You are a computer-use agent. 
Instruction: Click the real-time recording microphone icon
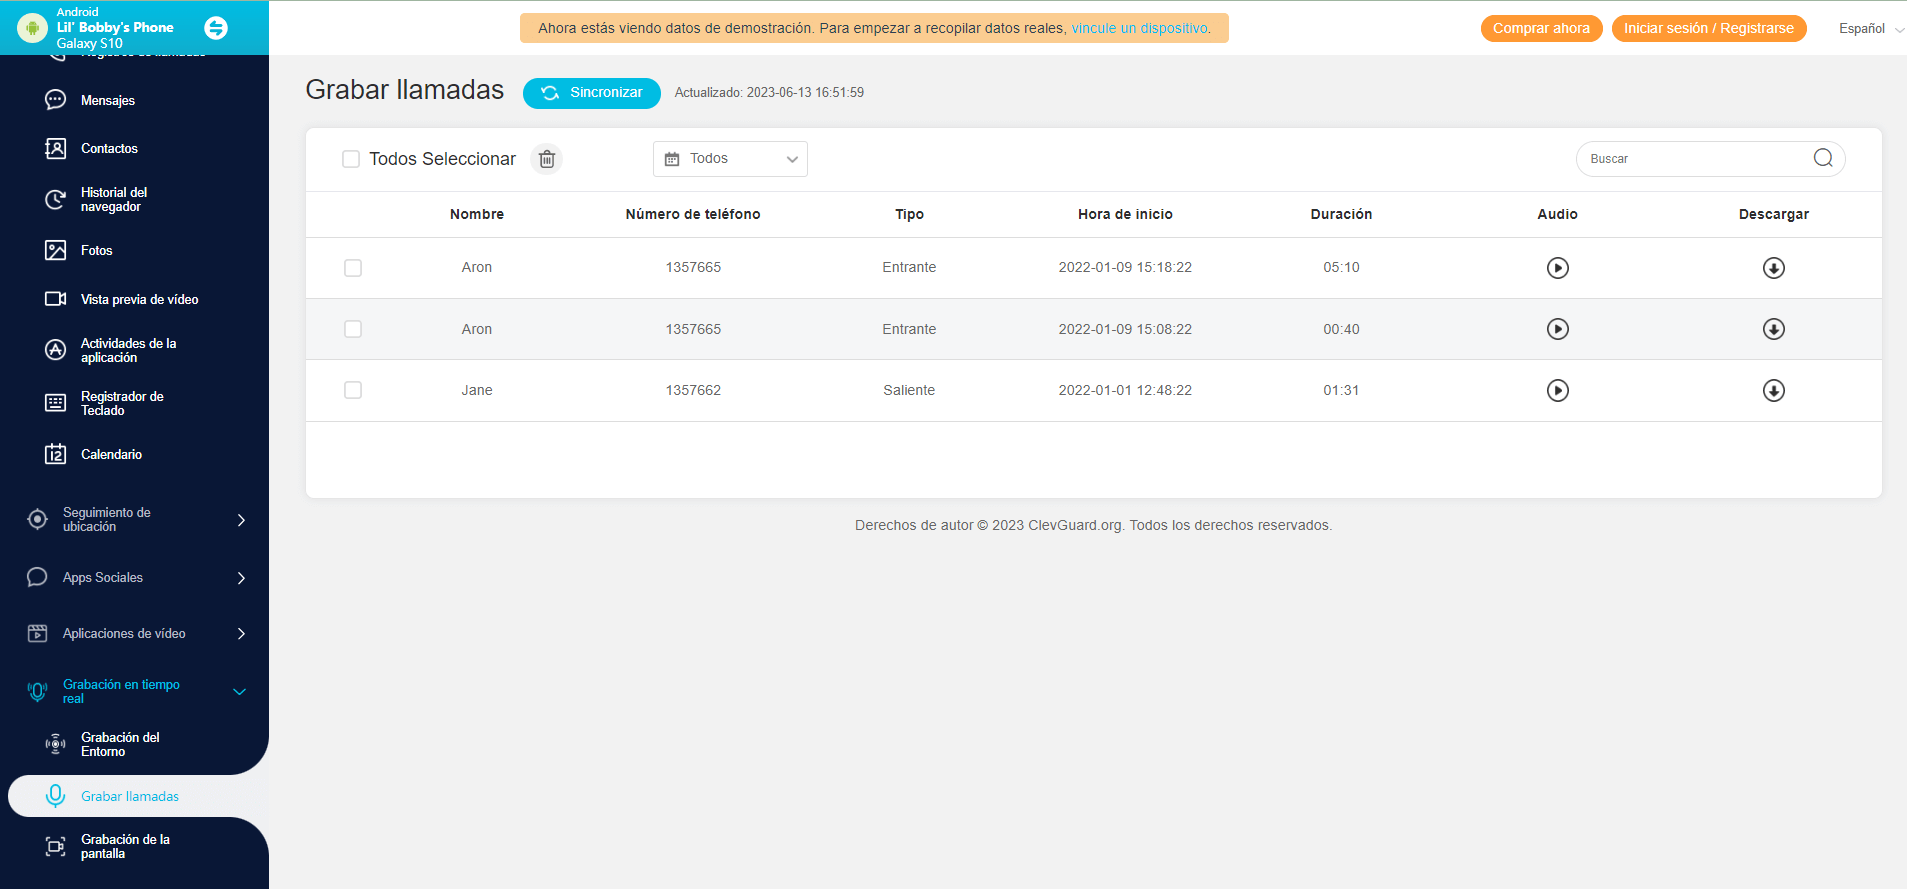[x=37, y=691]
